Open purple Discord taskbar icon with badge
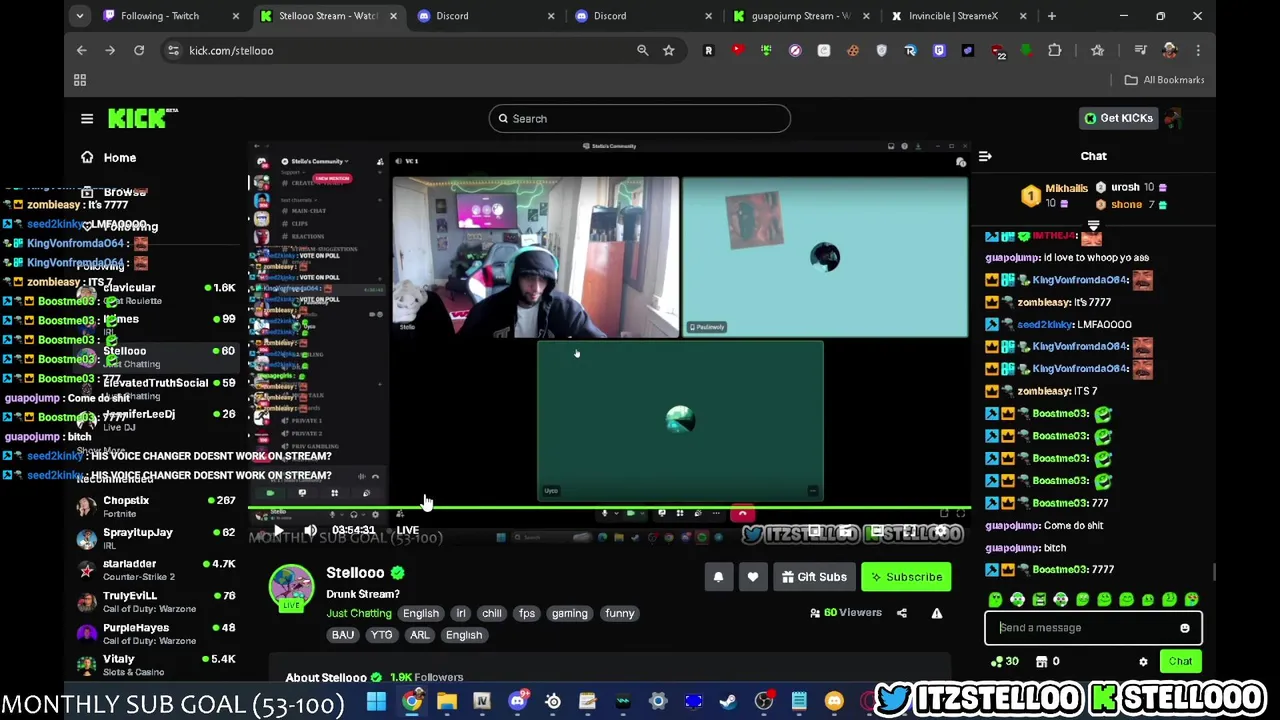1280x720 pixels. click(x=517, y=702)
